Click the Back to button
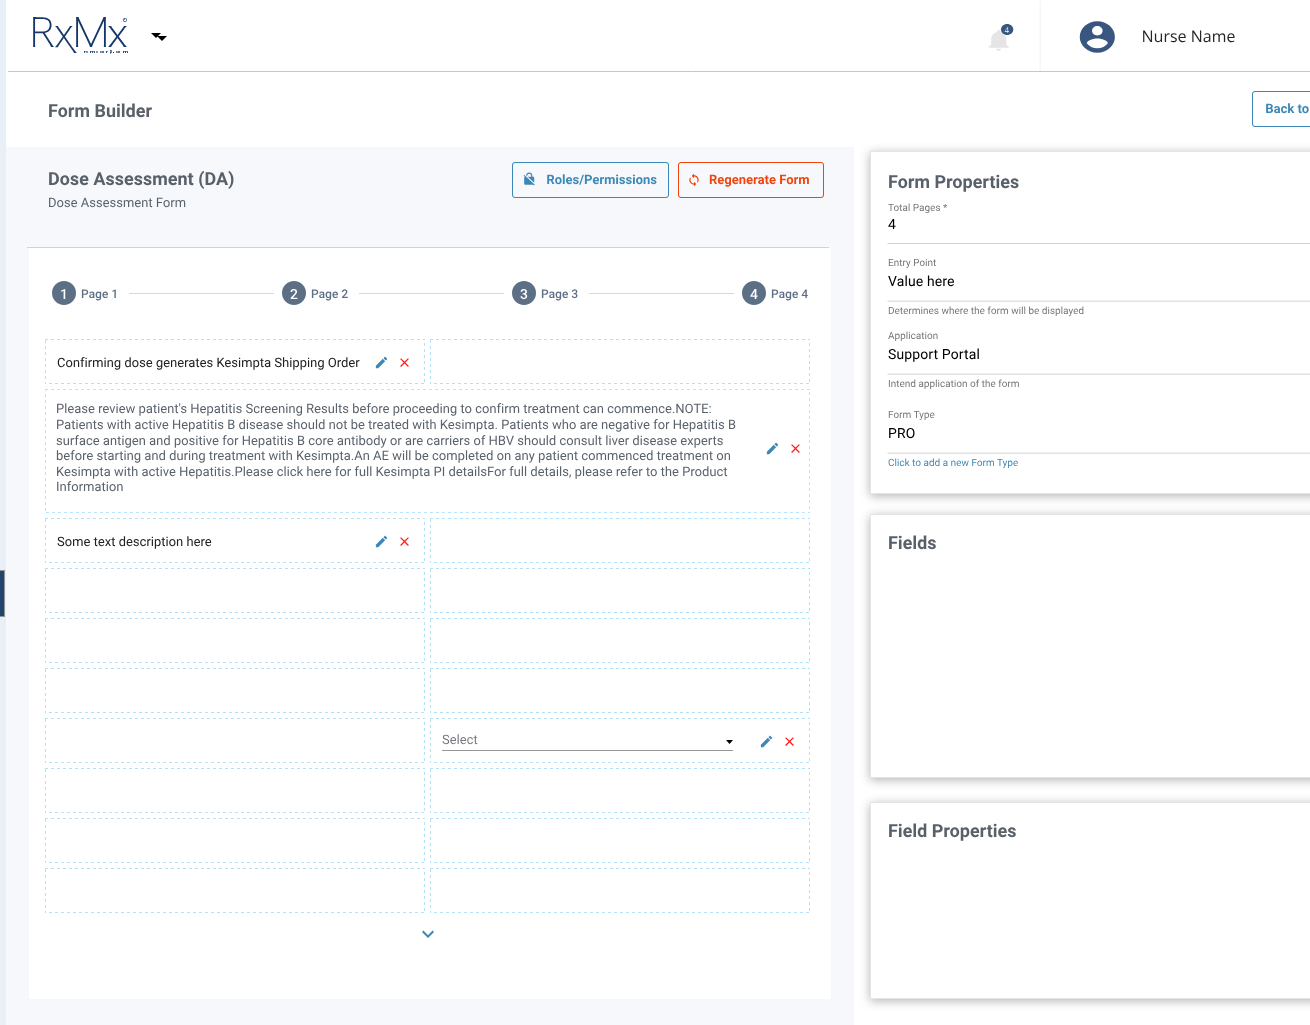The height and width of the screenshot is (1025, 1310). (1281, 109)
